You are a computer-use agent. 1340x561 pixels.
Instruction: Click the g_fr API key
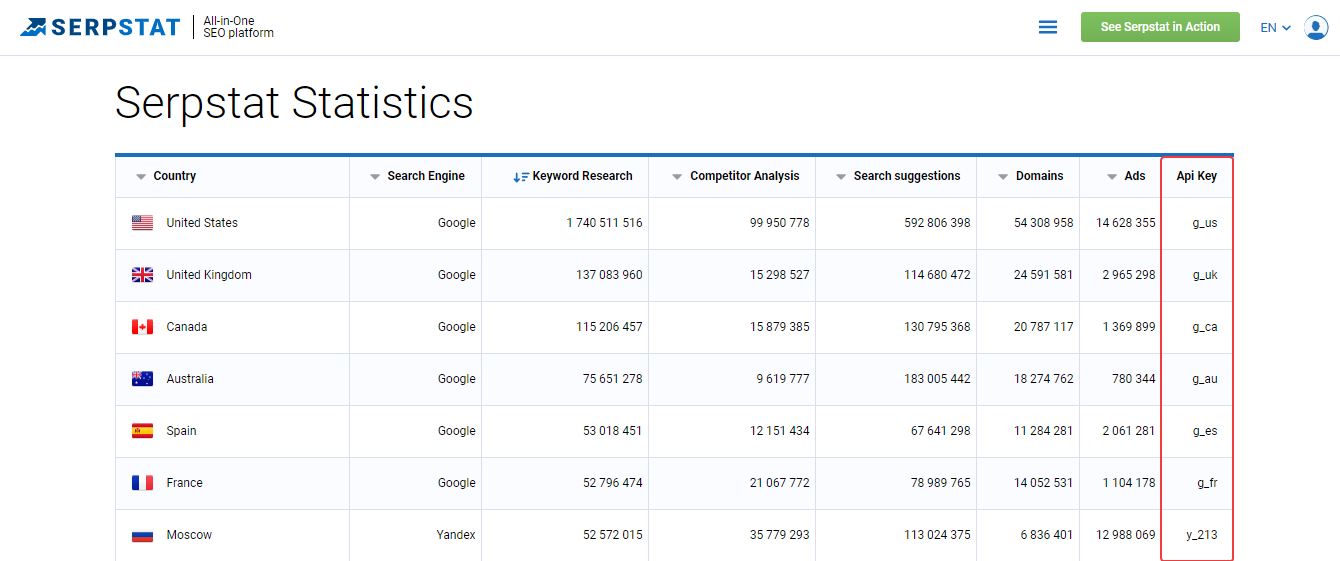(1207, 483)
